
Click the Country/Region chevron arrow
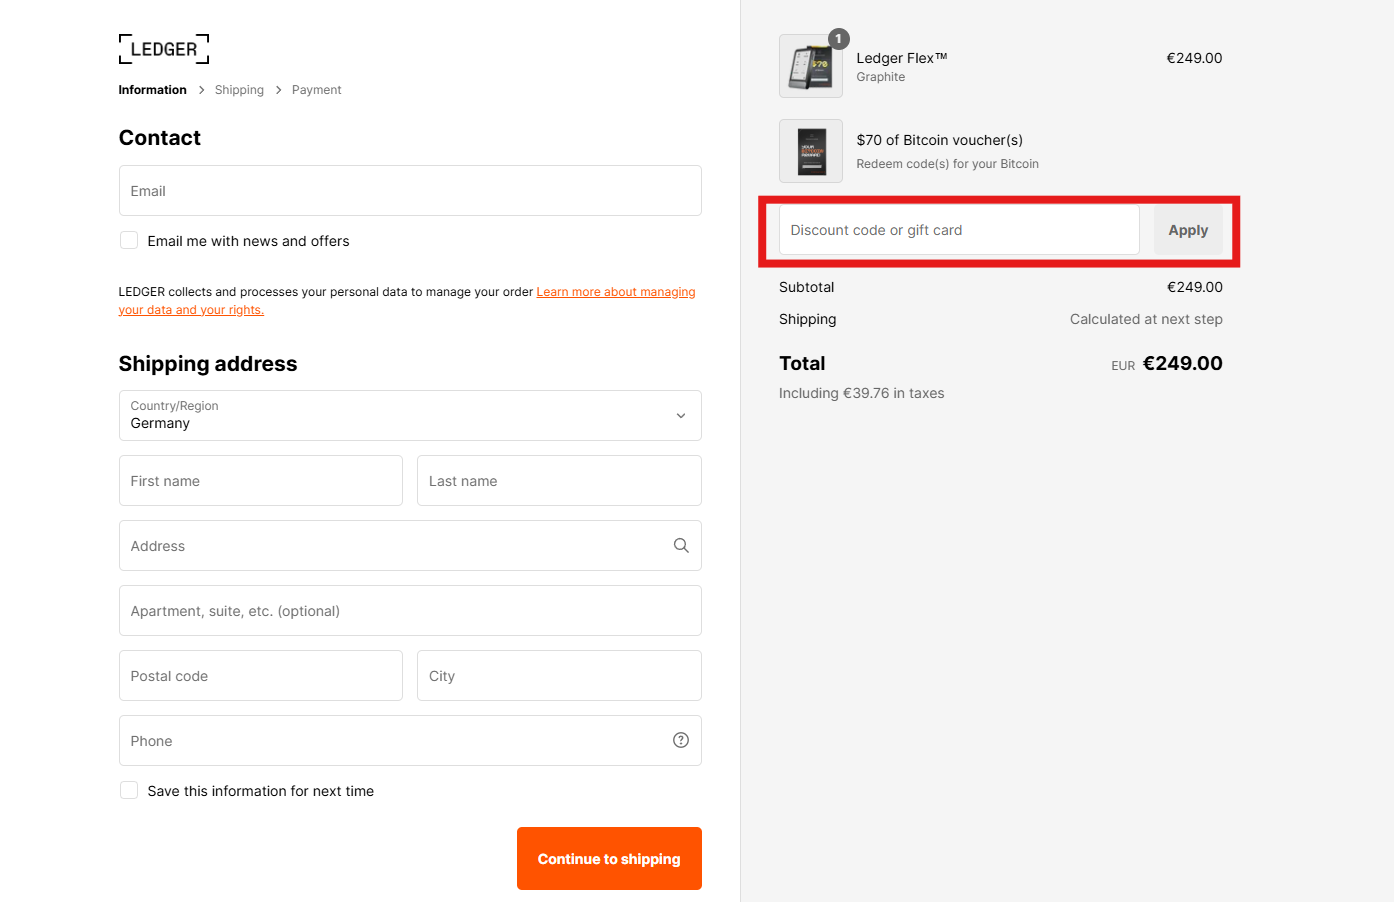(x=681, y=416)
